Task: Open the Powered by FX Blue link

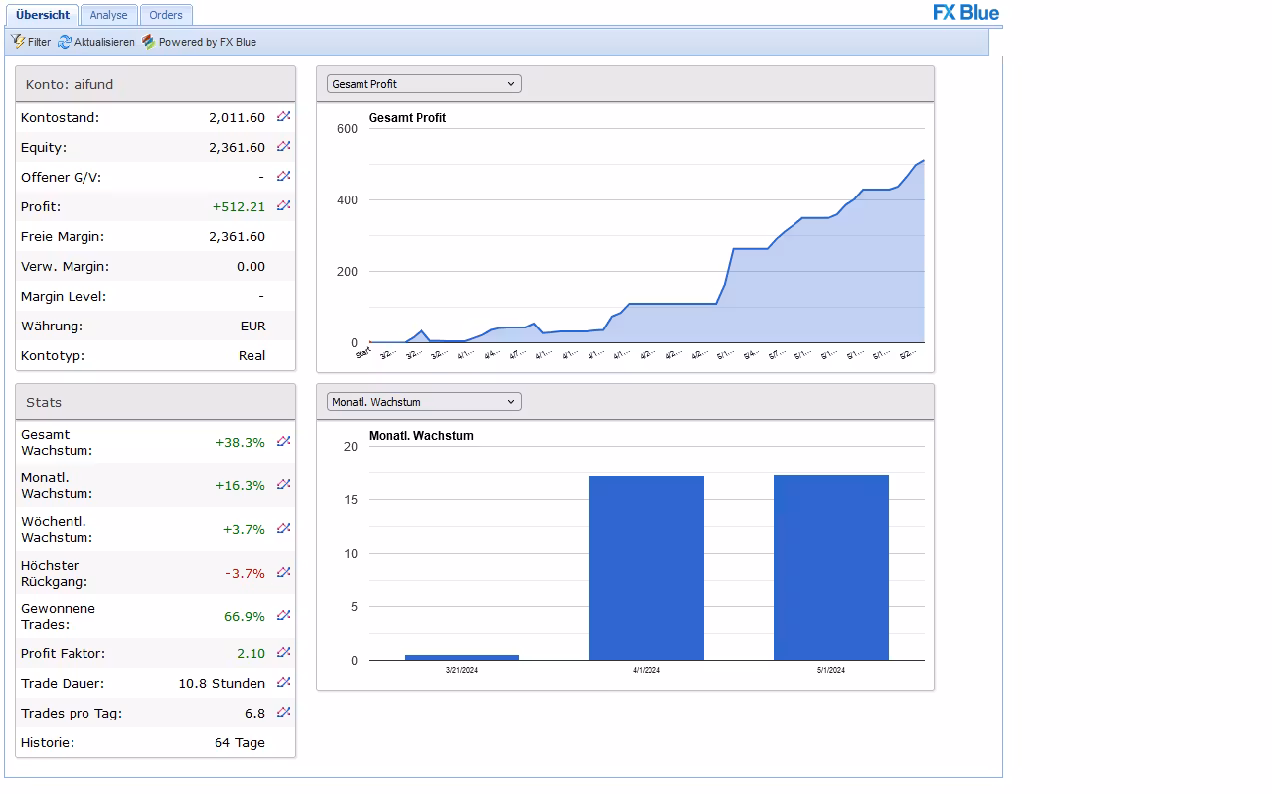Action: [x=199, y=42]
